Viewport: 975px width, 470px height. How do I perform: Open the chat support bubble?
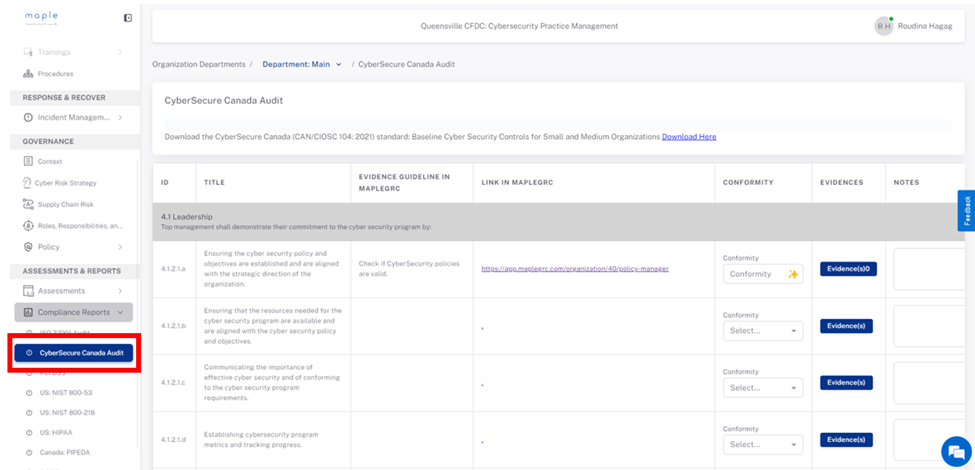[956, 451]
